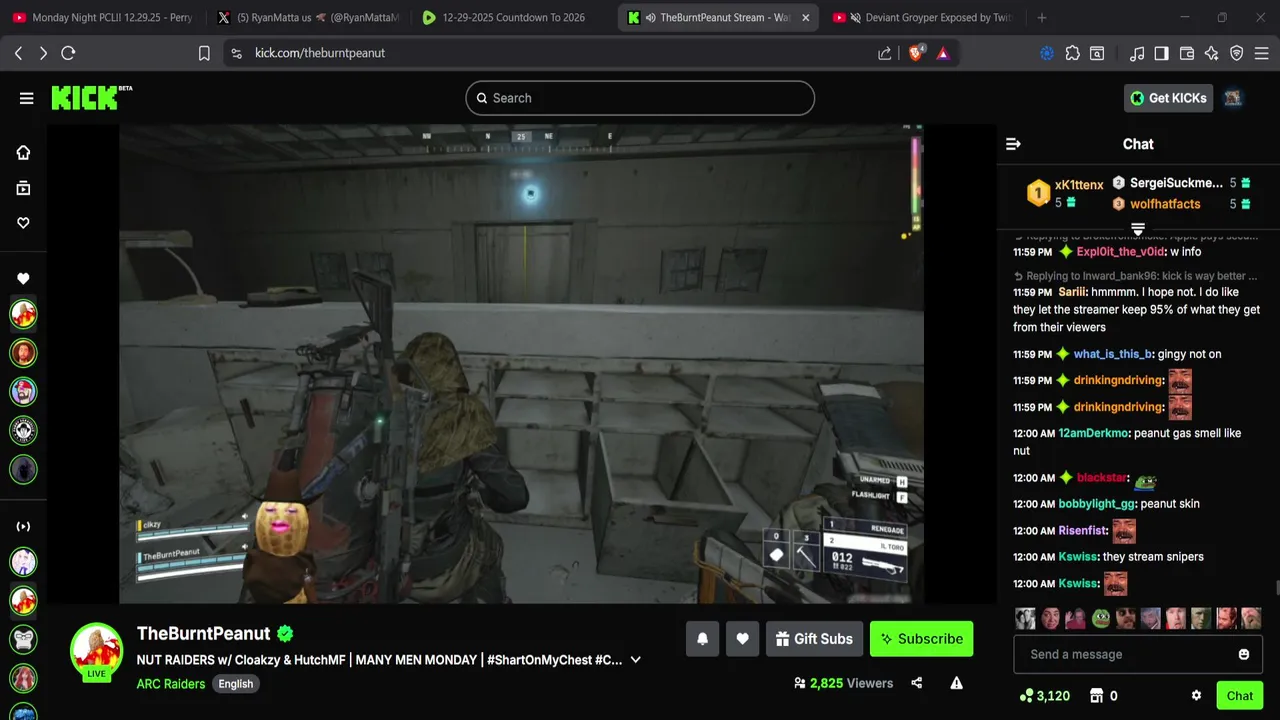Switch to Deviant Groyper Exposed tab

pos(922,17)
